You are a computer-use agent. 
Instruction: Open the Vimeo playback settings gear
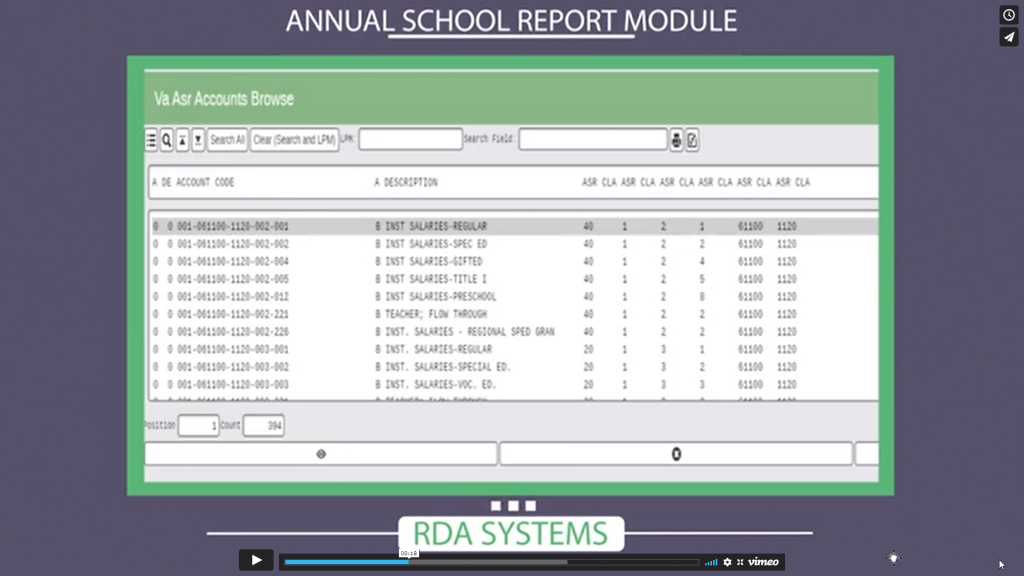tap(728, 561)
